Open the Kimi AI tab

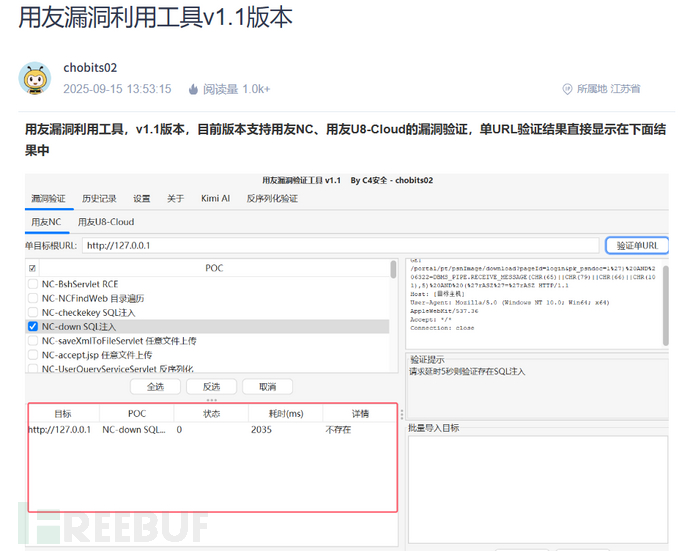pyautogui.click(x=215, y=198)
